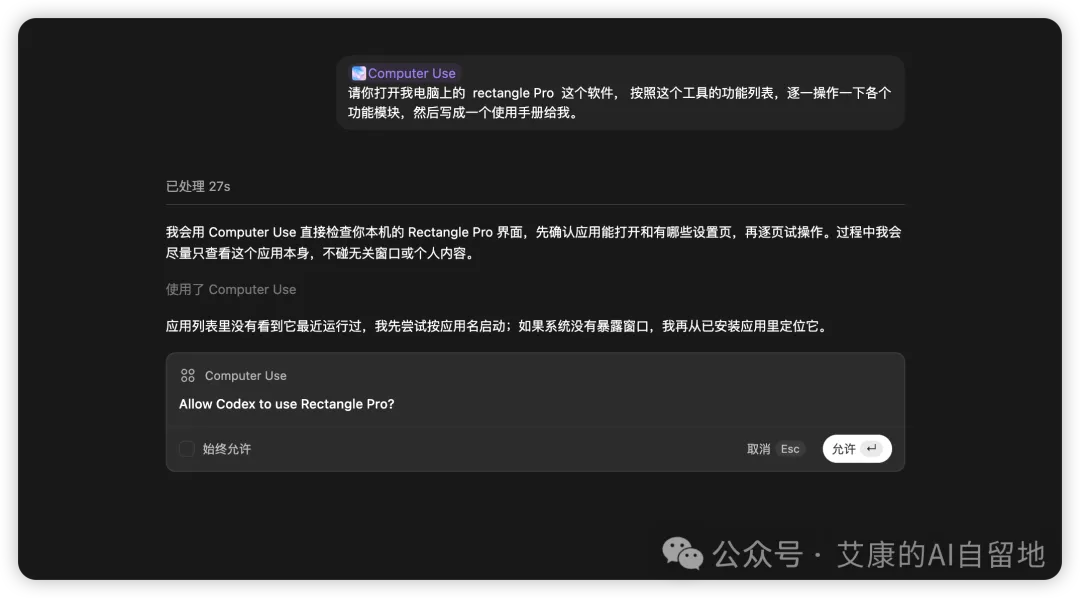Expand the 已处理 27s processing details
Image resolution: width=1080 pixels, height=598 pixels.
pos(198,186)
